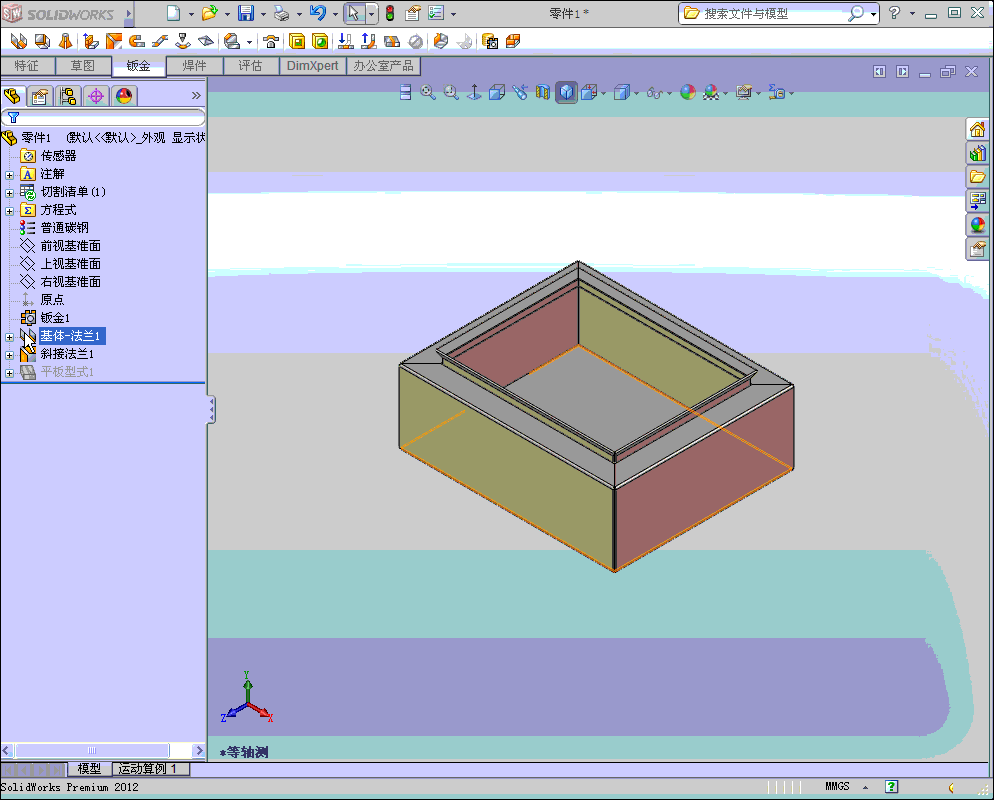Switch to the 草图 tab
Viewport: 994px width, 800px height.
pyautogui.click(x=82, y=66)
